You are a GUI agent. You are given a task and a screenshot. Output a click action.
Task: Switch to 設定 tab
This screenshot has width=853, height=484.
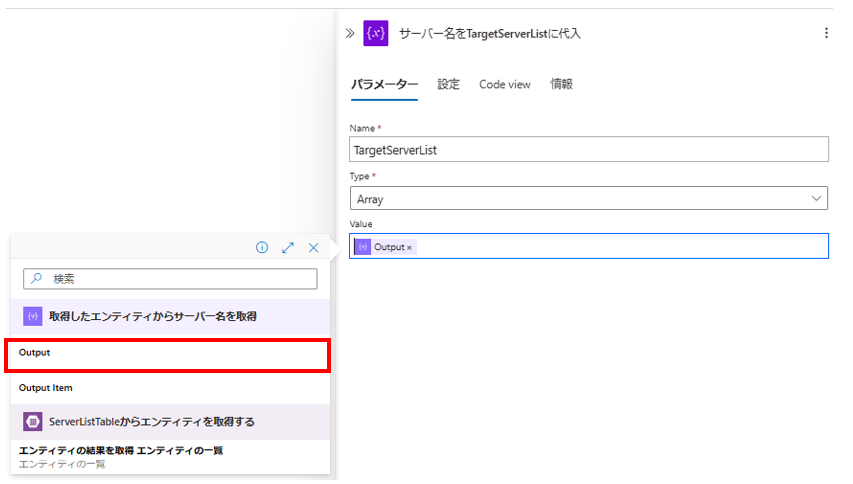[x=448, y=84]
